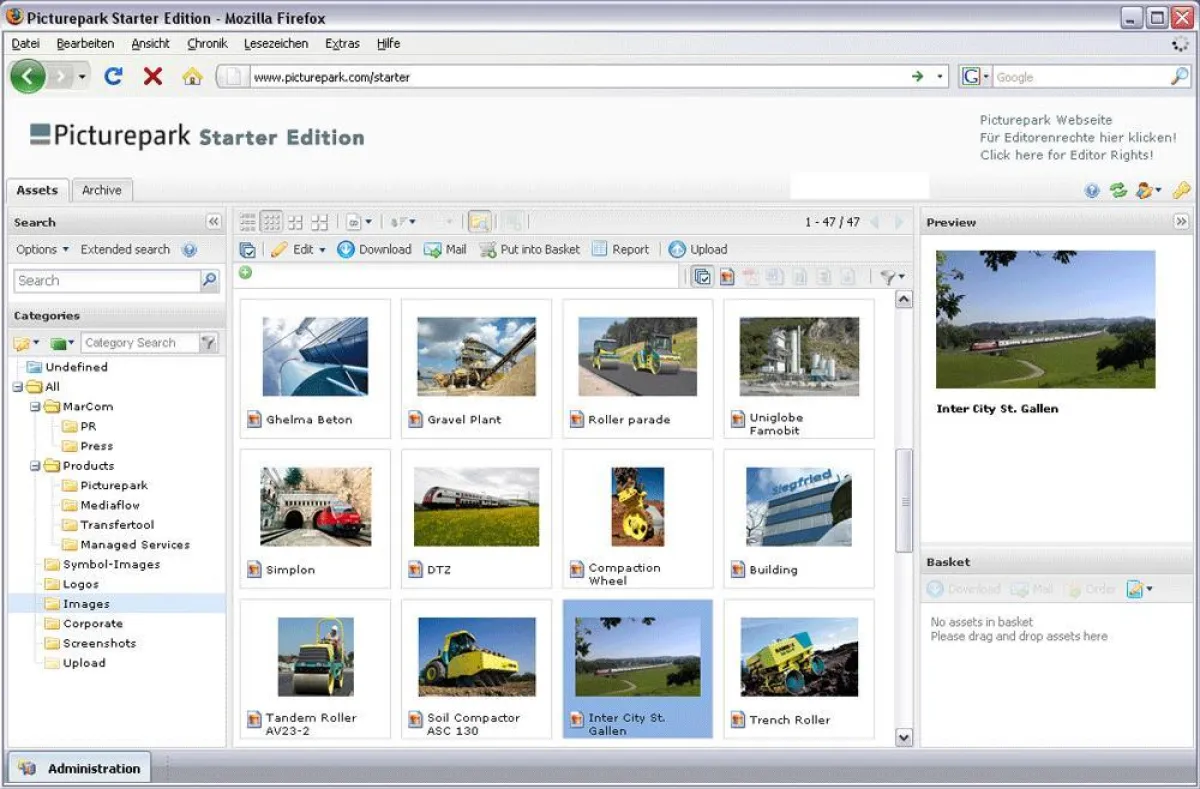Open the Edit dropdown arrow
Screen dimensions: 1200x789
(321, 249)
